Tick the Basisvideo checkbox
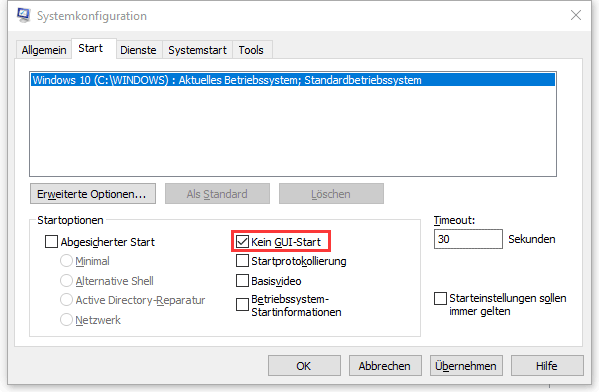 (x=242, y=280)
